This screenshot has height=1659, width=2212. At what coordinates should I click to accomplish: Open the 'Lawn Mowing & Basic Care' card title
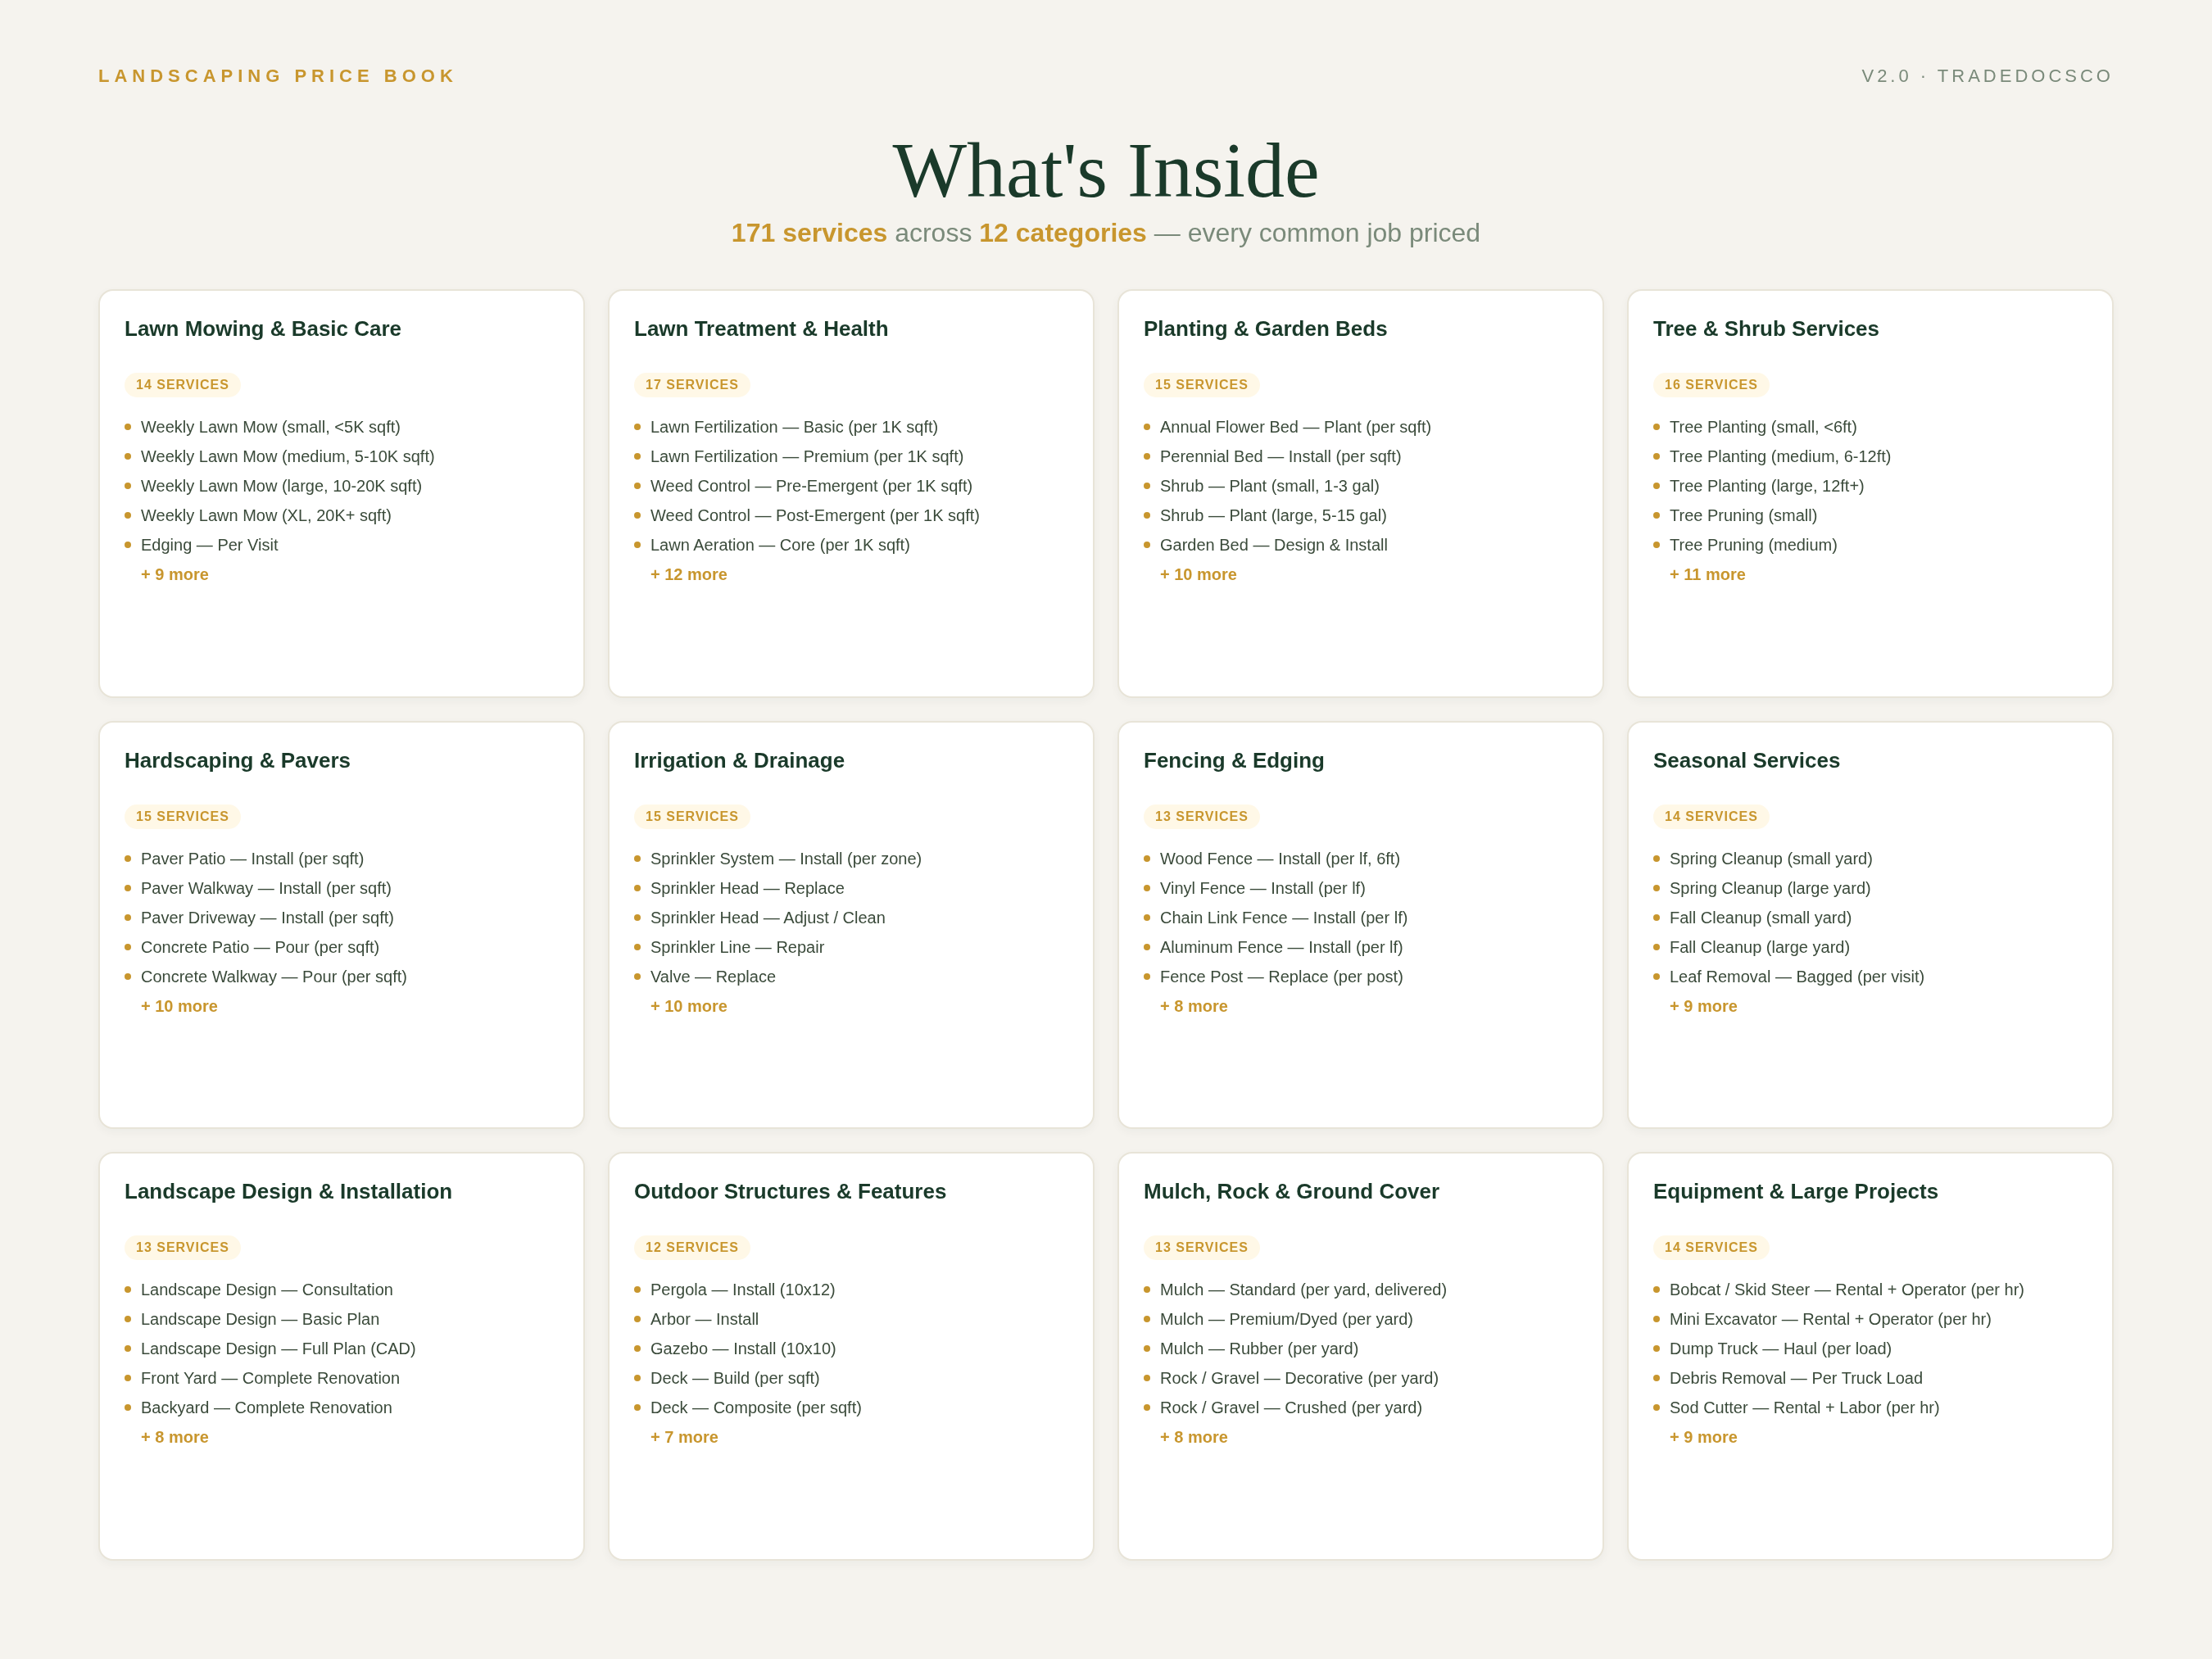point(263,329)
